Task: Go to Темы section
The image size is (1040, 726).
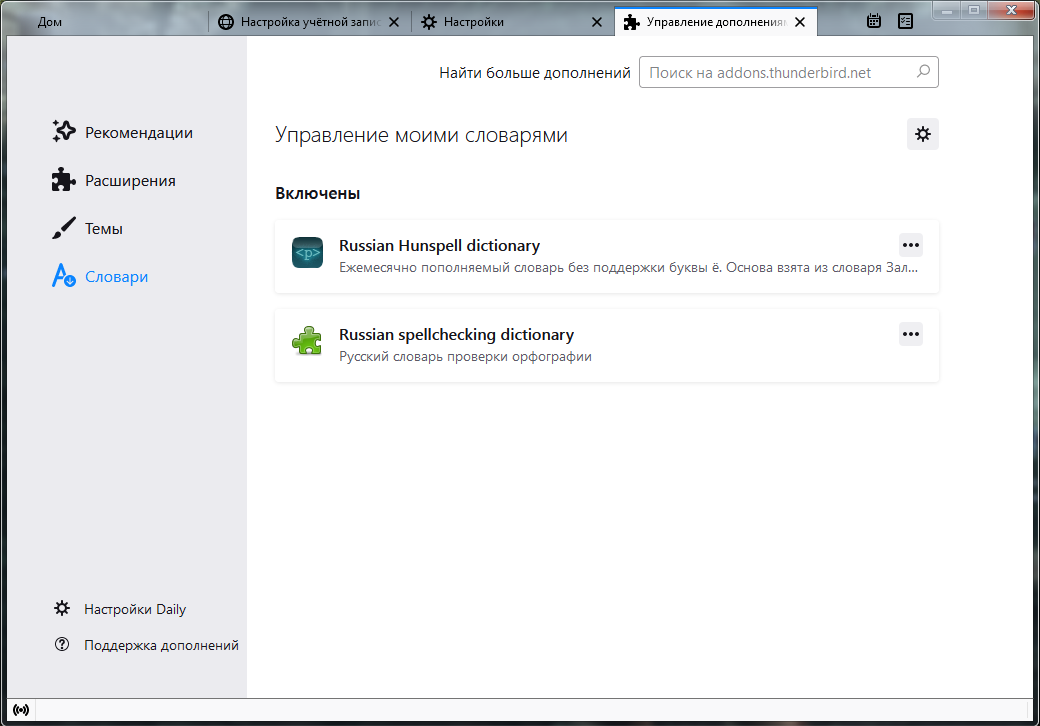Action: click(x=103, y=228)
